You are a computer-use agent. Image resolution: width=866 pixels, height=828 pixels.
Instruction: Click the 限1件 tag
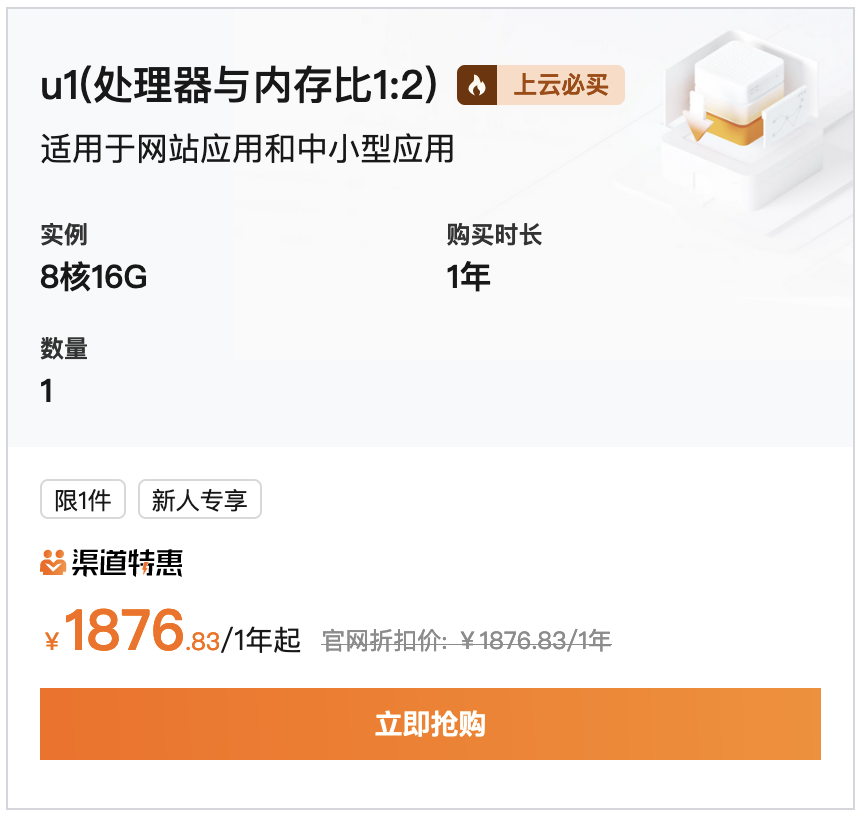click(x=83, y=500)
